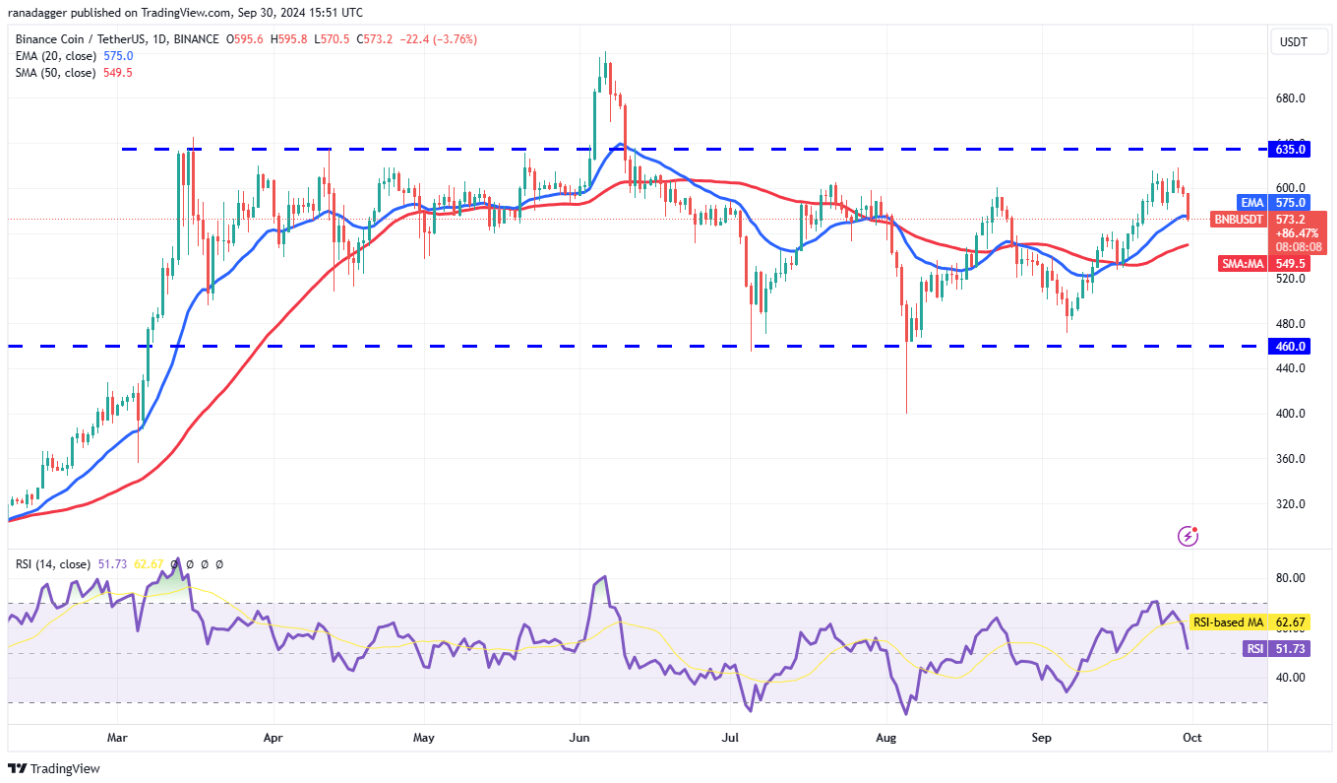Click the Sep label on time axis
The image size is (1337, 783).
1042,738
